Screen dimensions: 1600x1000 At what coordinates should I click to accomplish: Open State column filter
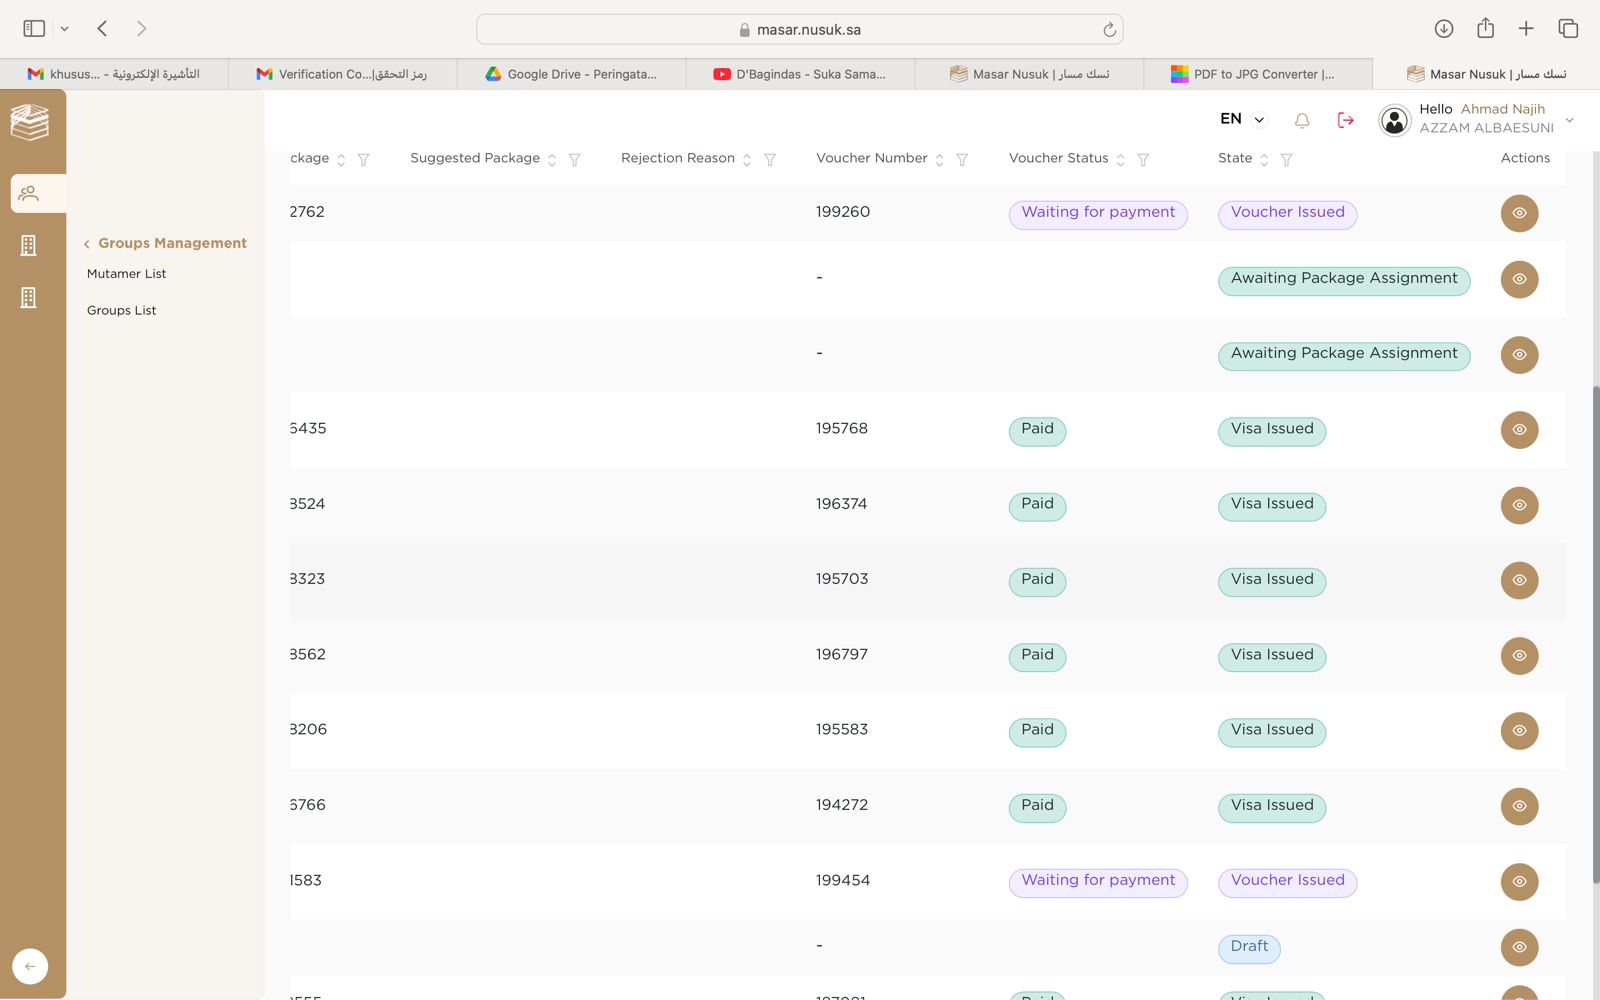1287,160
